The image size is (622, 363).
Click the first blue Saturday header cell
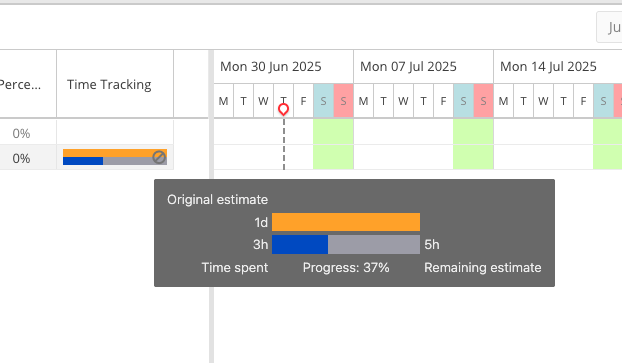[323, 101]
